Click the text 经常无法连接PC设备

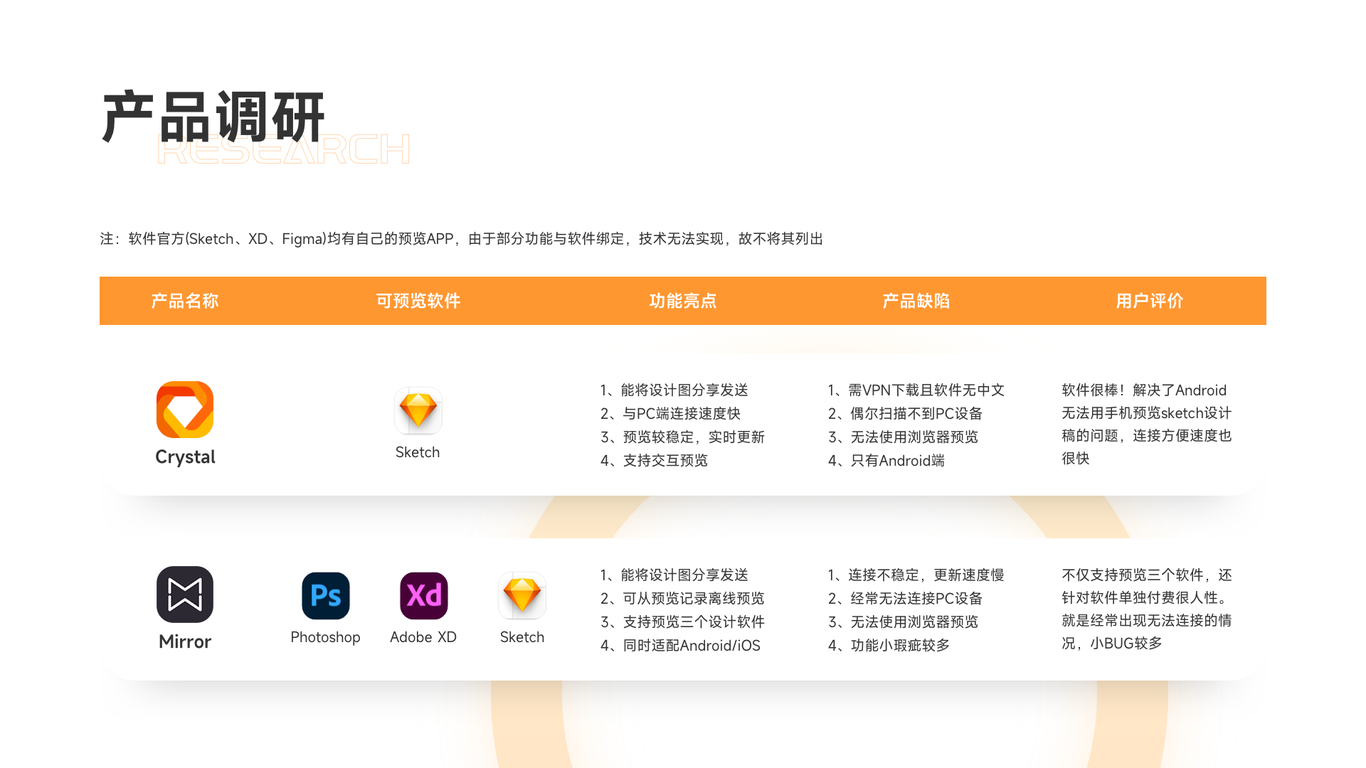[x=905, y=599]
